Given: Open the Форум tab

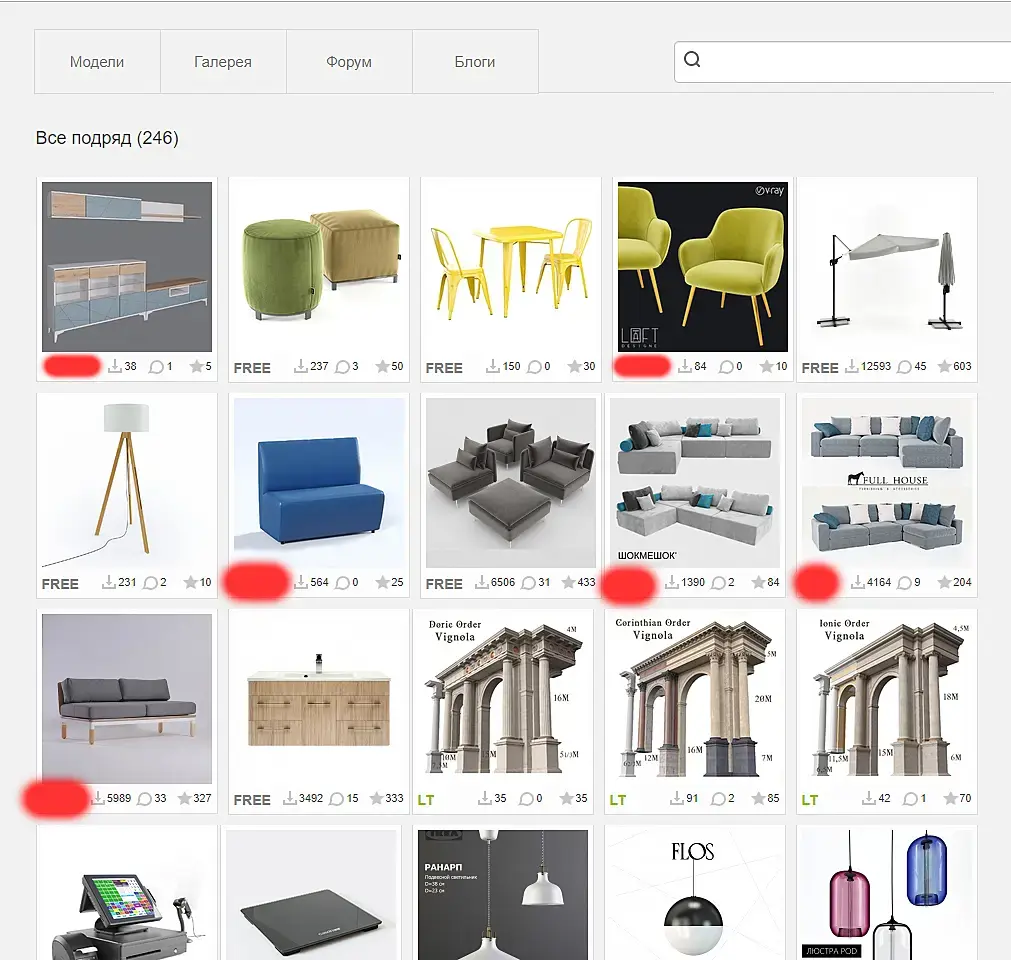Looking at the screenshot, I should pos(349,62).
